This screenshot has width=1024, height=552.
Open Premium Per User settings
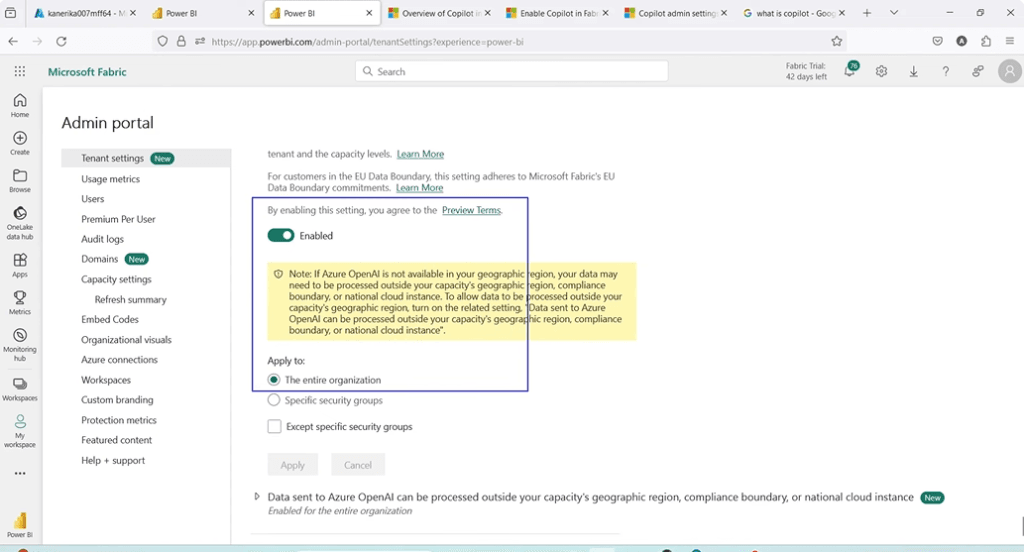coord(118,219)
